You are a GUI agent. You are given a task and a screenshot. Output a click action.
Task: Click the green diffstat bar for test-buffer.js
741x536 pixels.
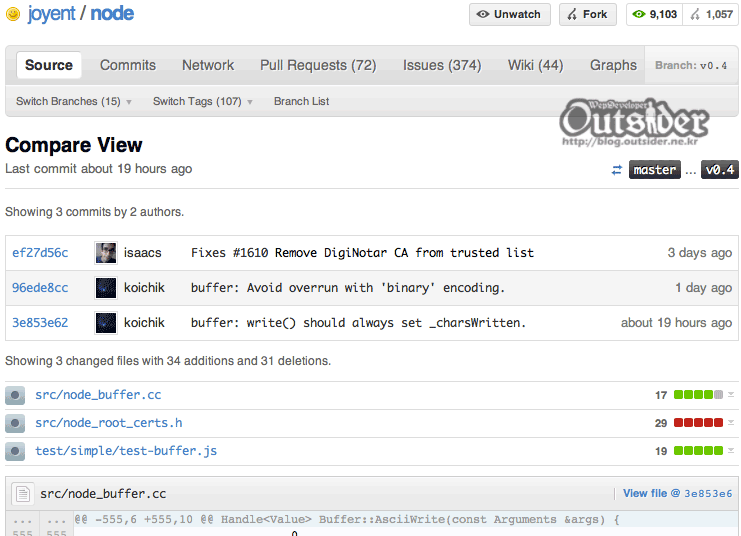tap(698, 450)
